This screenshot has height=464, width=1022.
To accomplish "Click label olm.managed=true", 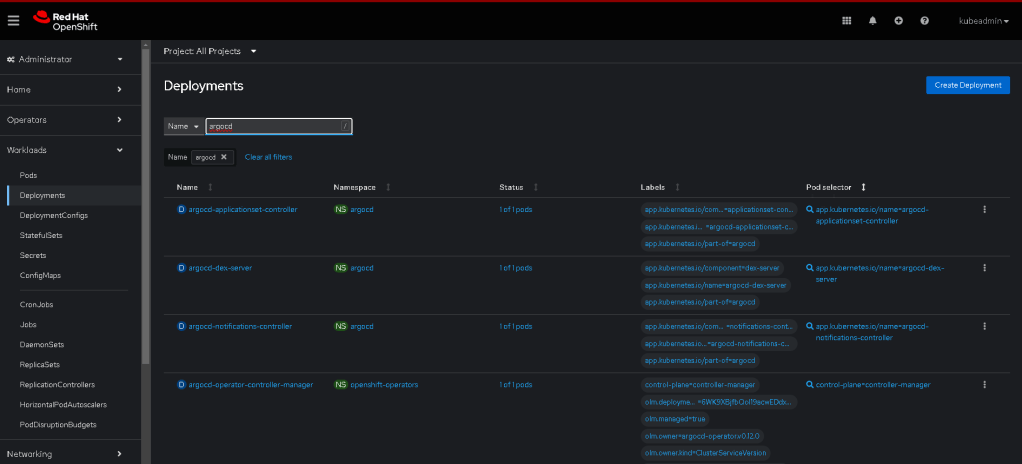I will [675, 419].
